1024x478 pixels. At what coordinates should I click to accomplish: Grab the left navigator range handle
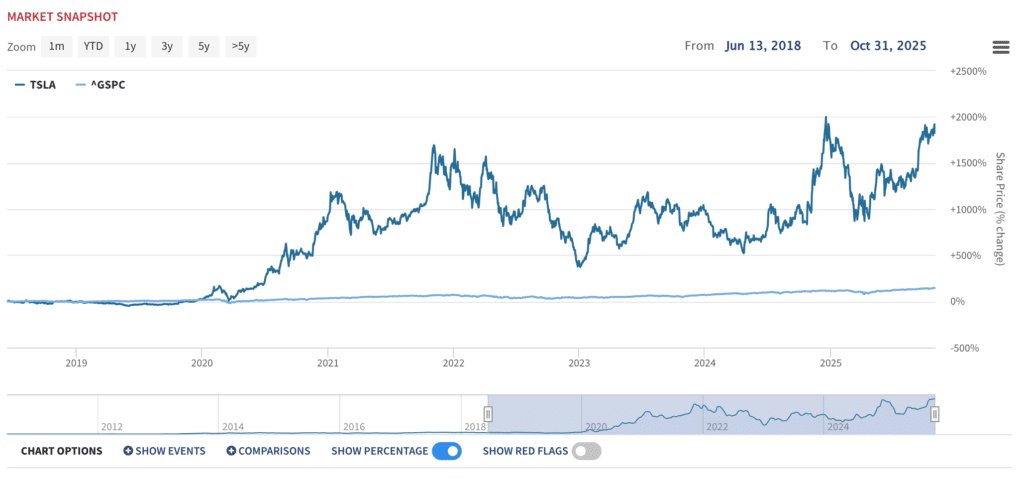coord(488,414)
